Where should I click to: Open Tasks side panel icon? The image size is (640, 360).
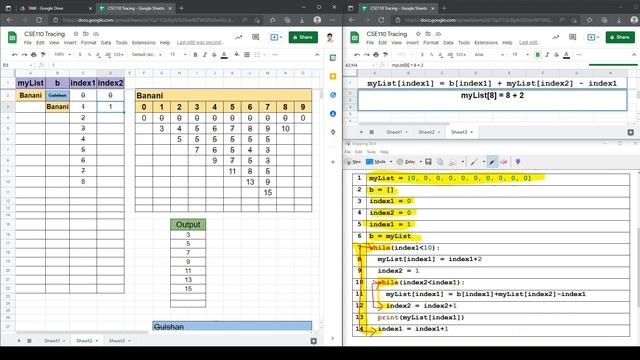tap(333, 95)
